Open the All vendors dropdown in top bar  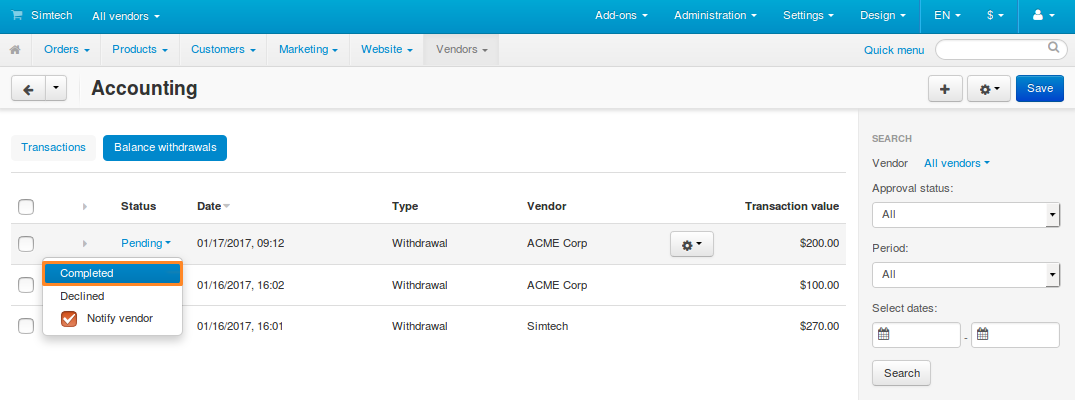(126, 16)
